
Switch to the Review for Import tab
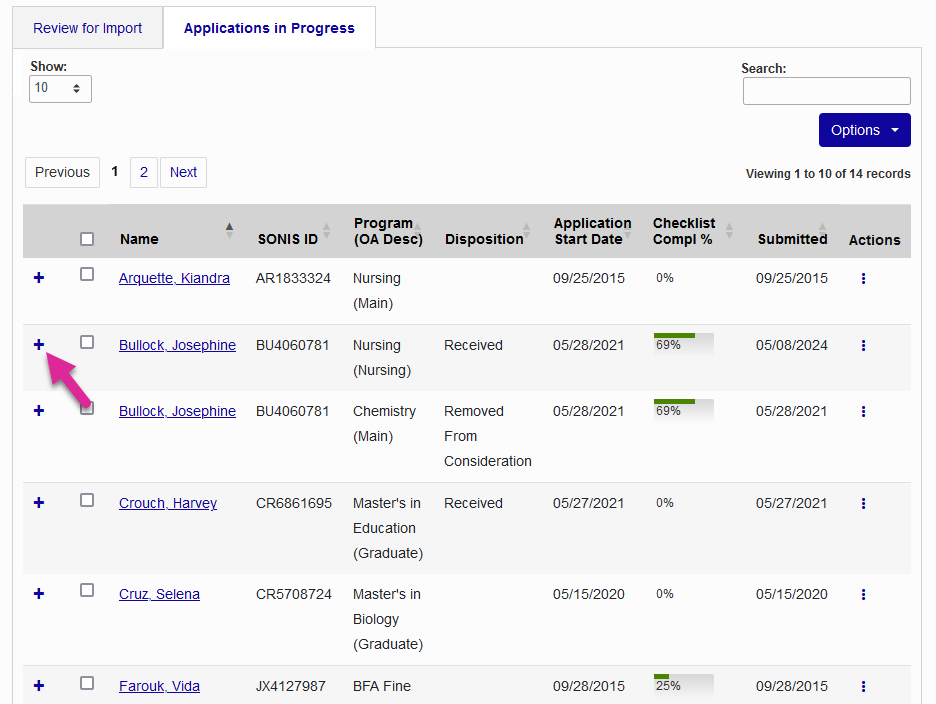(x=87, y=28)
